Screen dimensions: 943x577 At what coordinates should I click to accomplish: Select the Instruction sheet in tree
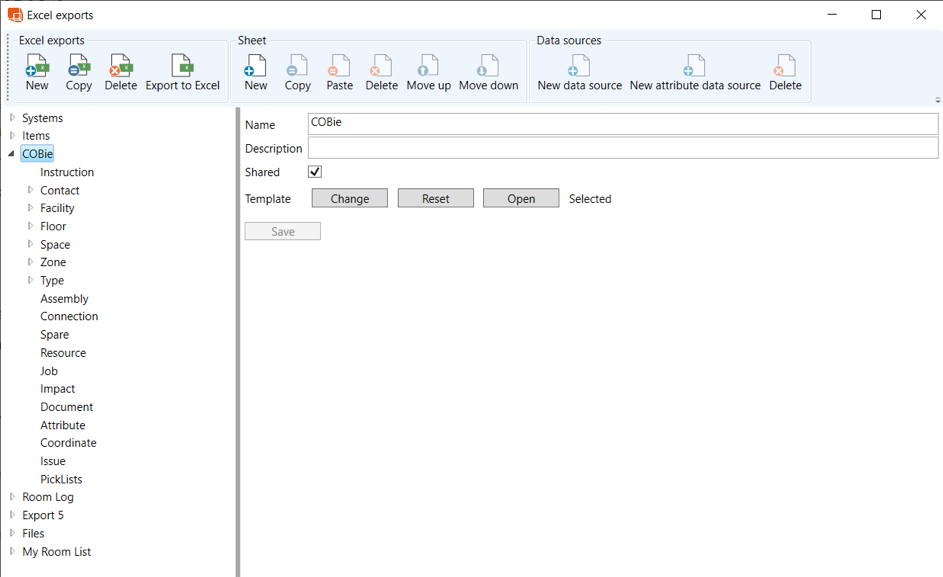tap(67, 172)
